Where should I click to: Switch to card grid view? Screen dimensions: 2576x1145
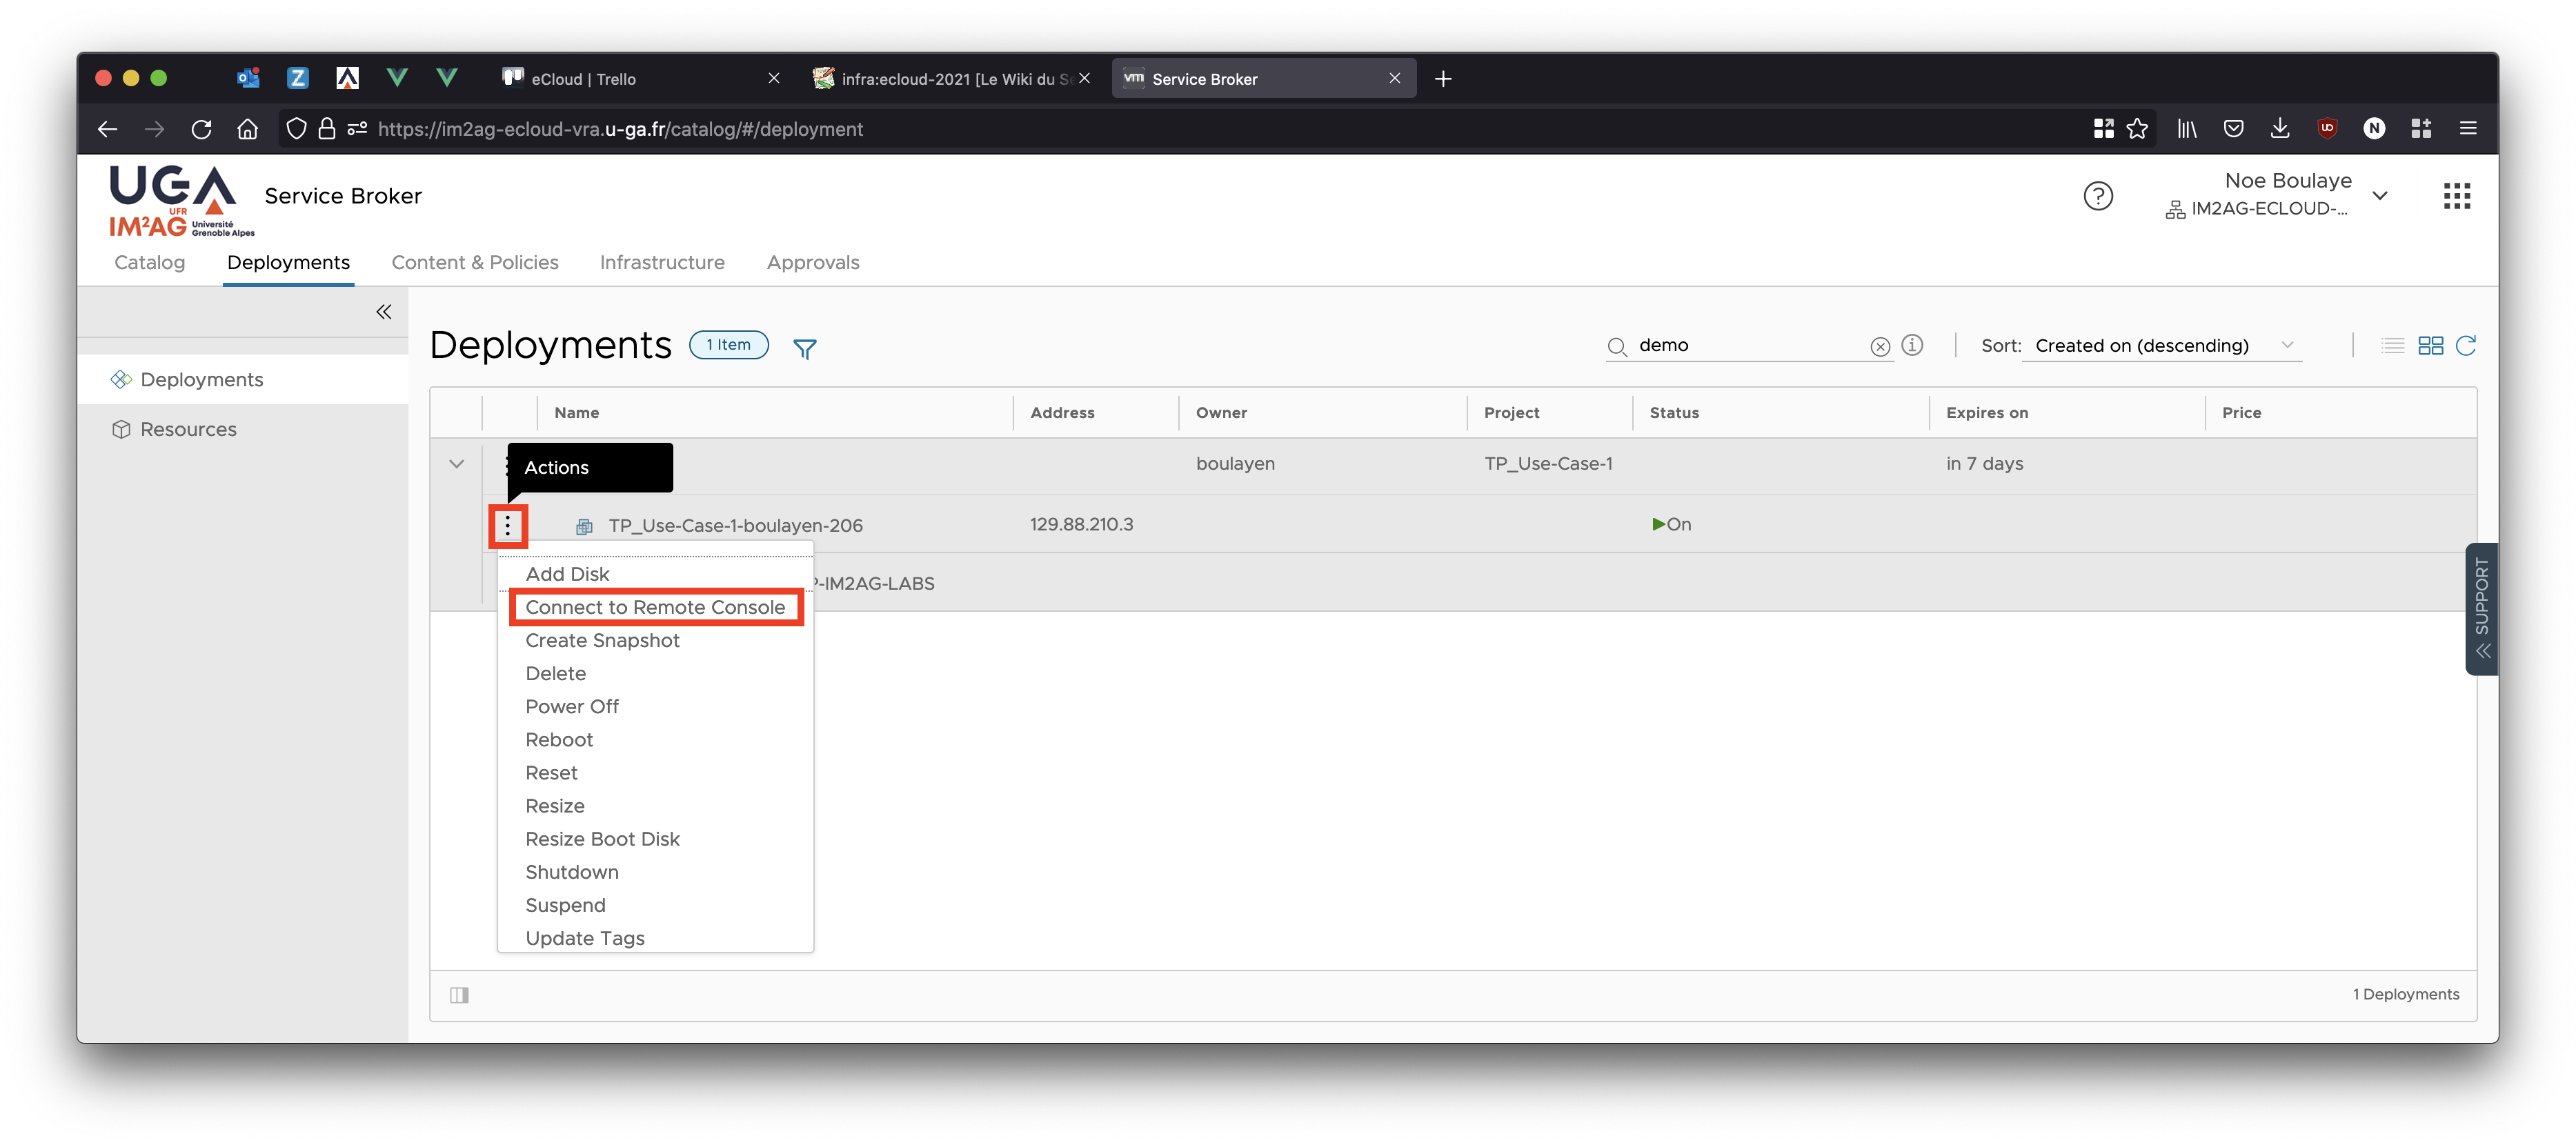tap(2430, 345)
